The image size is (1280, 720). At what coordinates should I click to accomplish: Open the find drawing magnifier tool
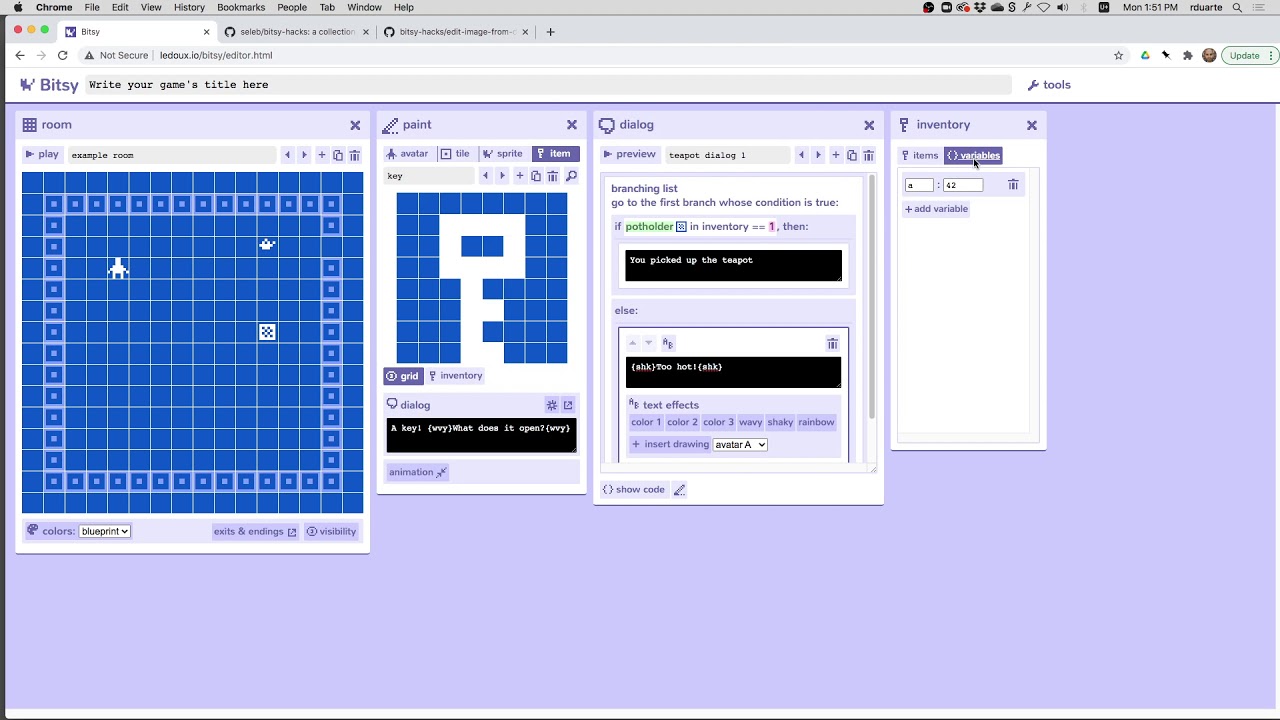pyautogui.click(x=571, y=176)
